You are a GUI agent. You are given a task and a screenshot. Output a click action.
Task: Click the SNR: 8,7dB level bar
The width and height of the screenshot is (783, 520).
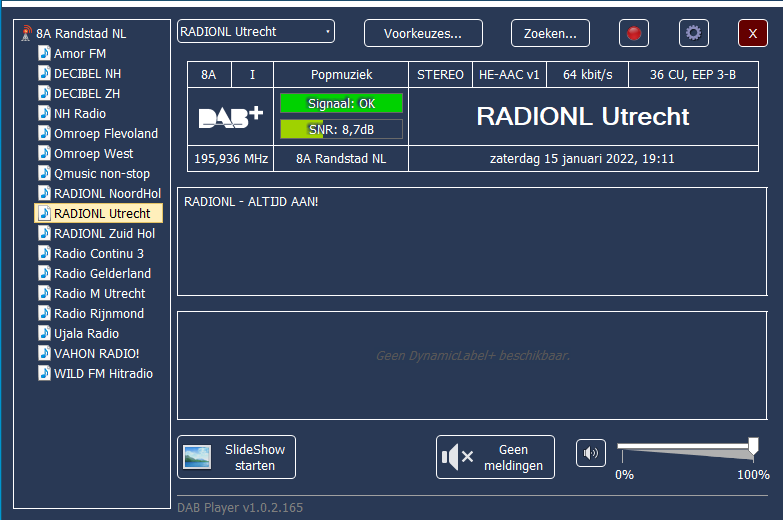click(342, 129)
